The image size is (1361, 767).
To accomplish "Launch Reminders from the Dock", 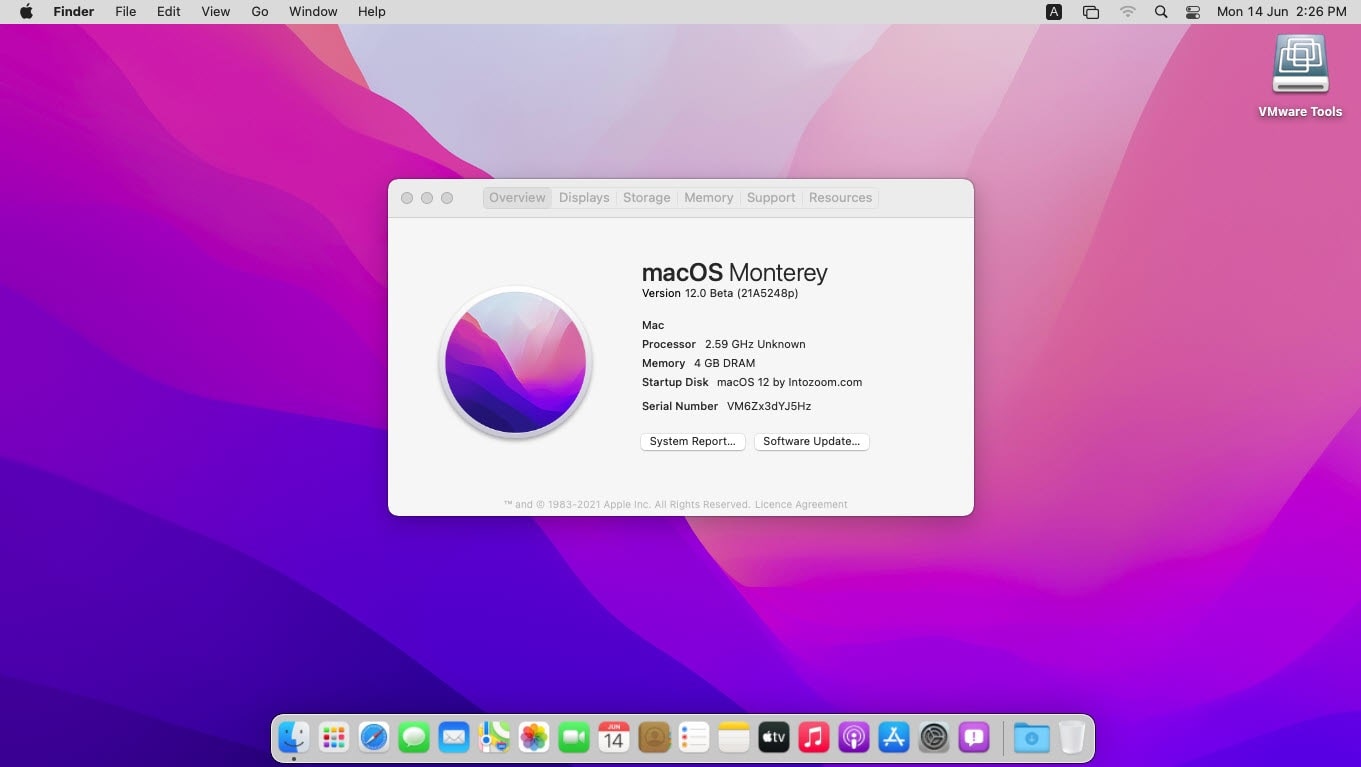I will (x=694, y=738).
